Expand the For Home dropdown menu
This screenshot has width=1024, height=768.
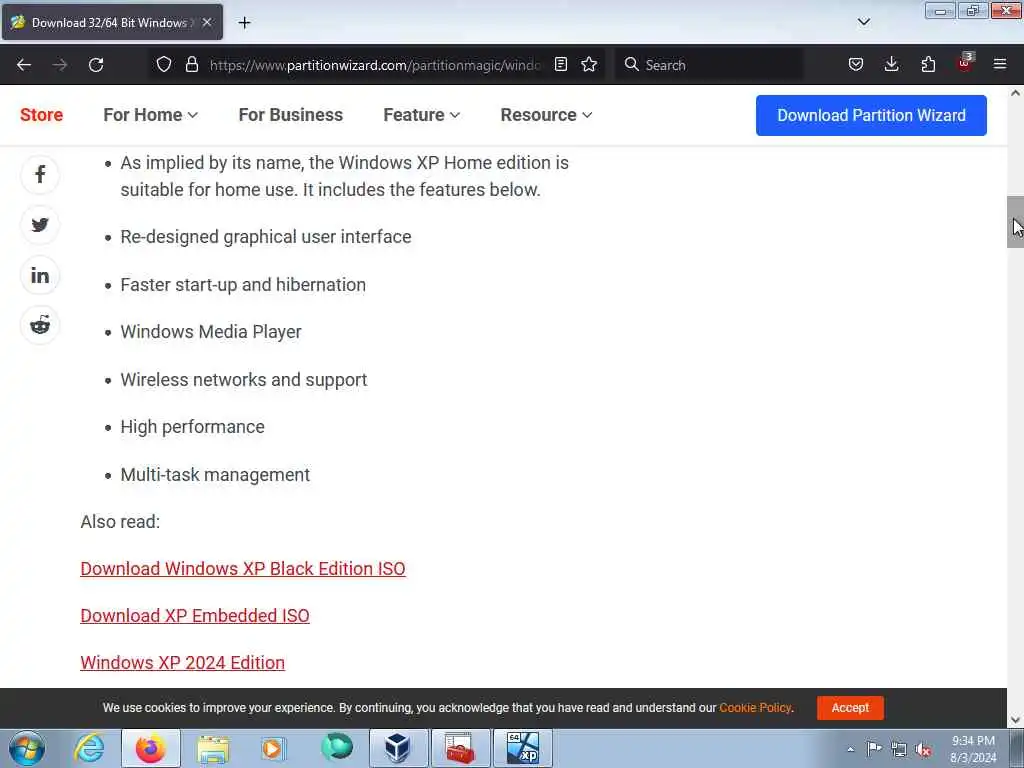pos(150,115)
